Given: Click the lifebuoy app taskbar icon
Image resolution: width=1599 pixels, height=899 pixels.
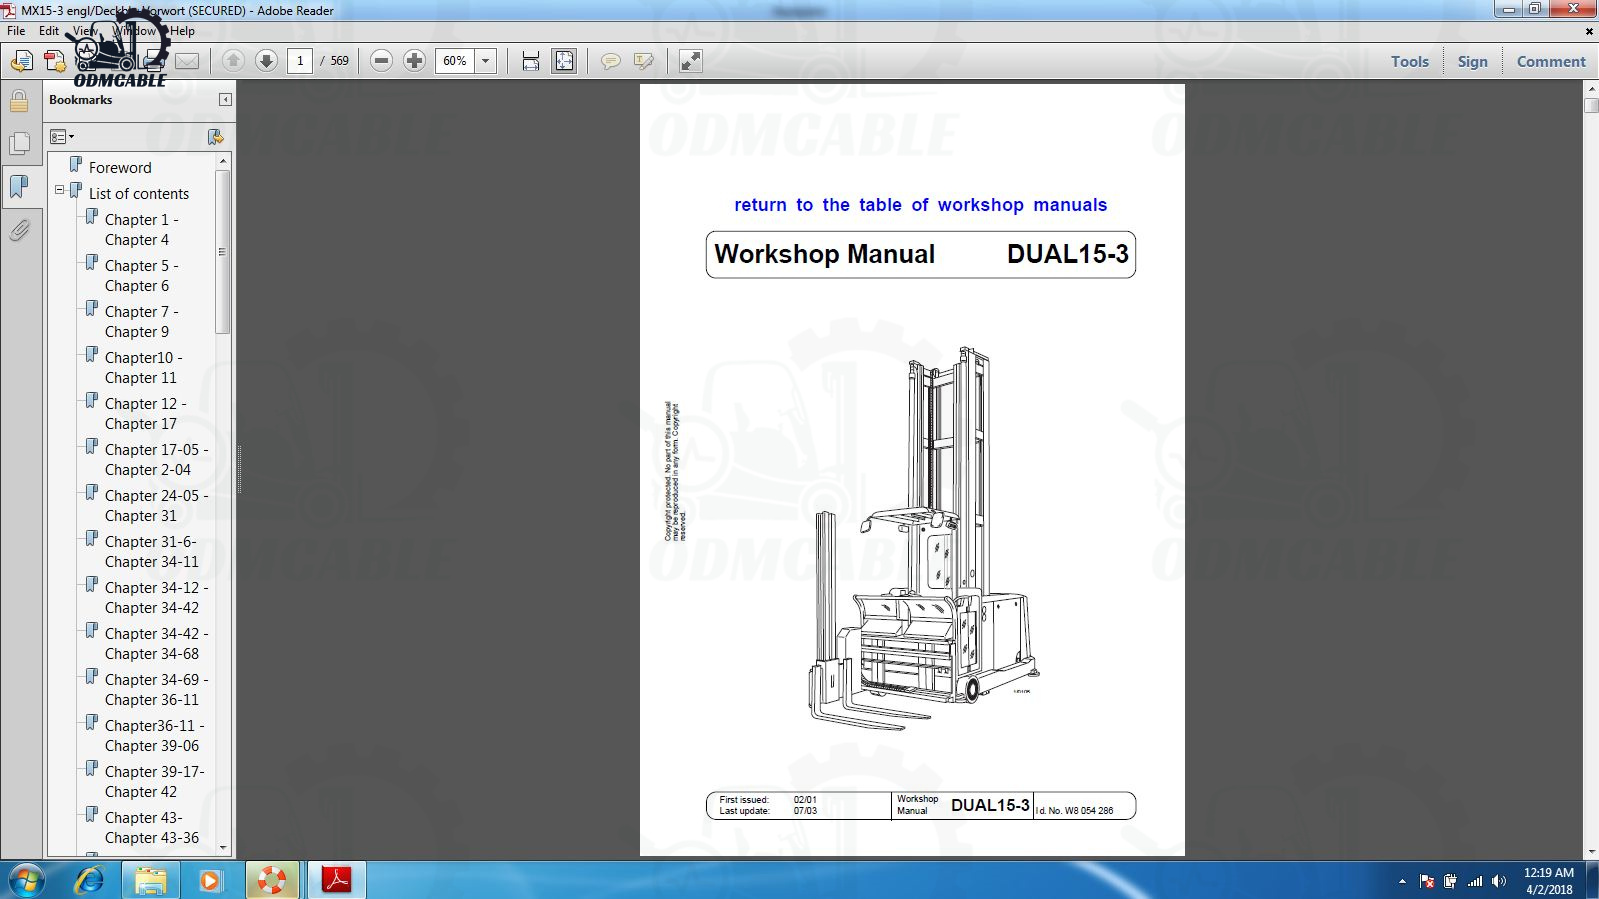Looking at the screenshot, I should pyautogui.click(x=271, y=880).
